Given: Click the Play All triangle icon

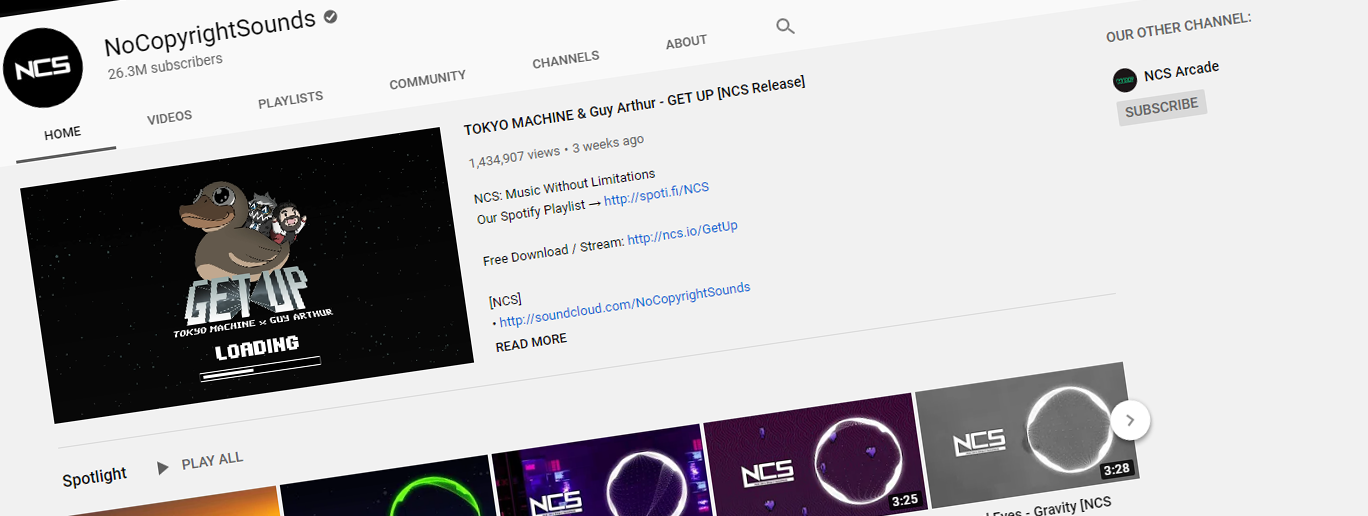Looking at the screenshot, I should pos(163,467).
